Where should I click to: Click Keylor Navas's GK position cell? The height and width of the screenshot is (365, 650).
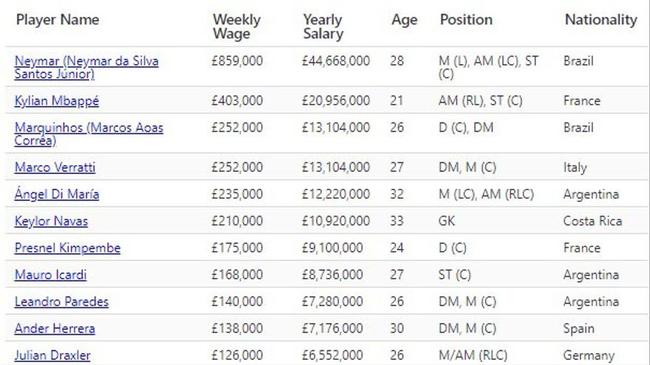(446, 221)
